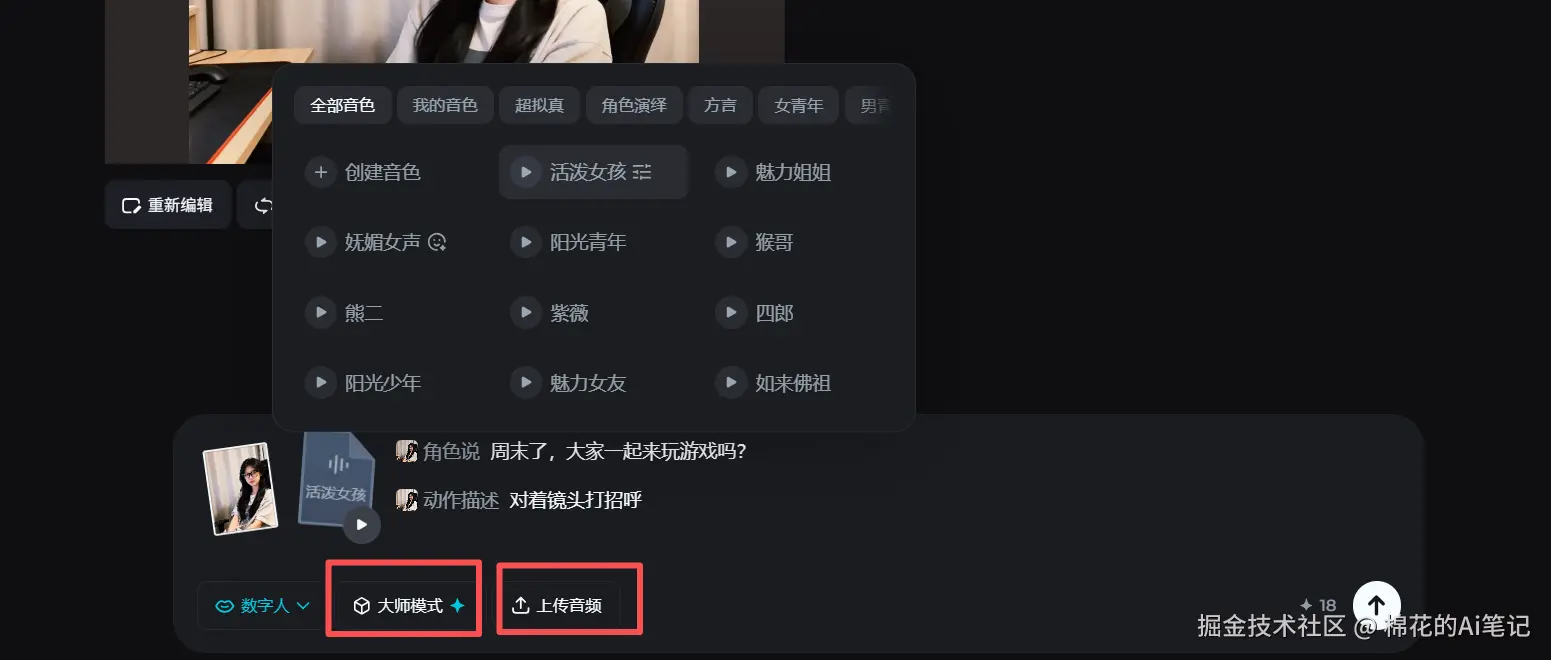
Task: Select the 方言 voice category tab
Action: pyautogui.click(x=720, y=105)
